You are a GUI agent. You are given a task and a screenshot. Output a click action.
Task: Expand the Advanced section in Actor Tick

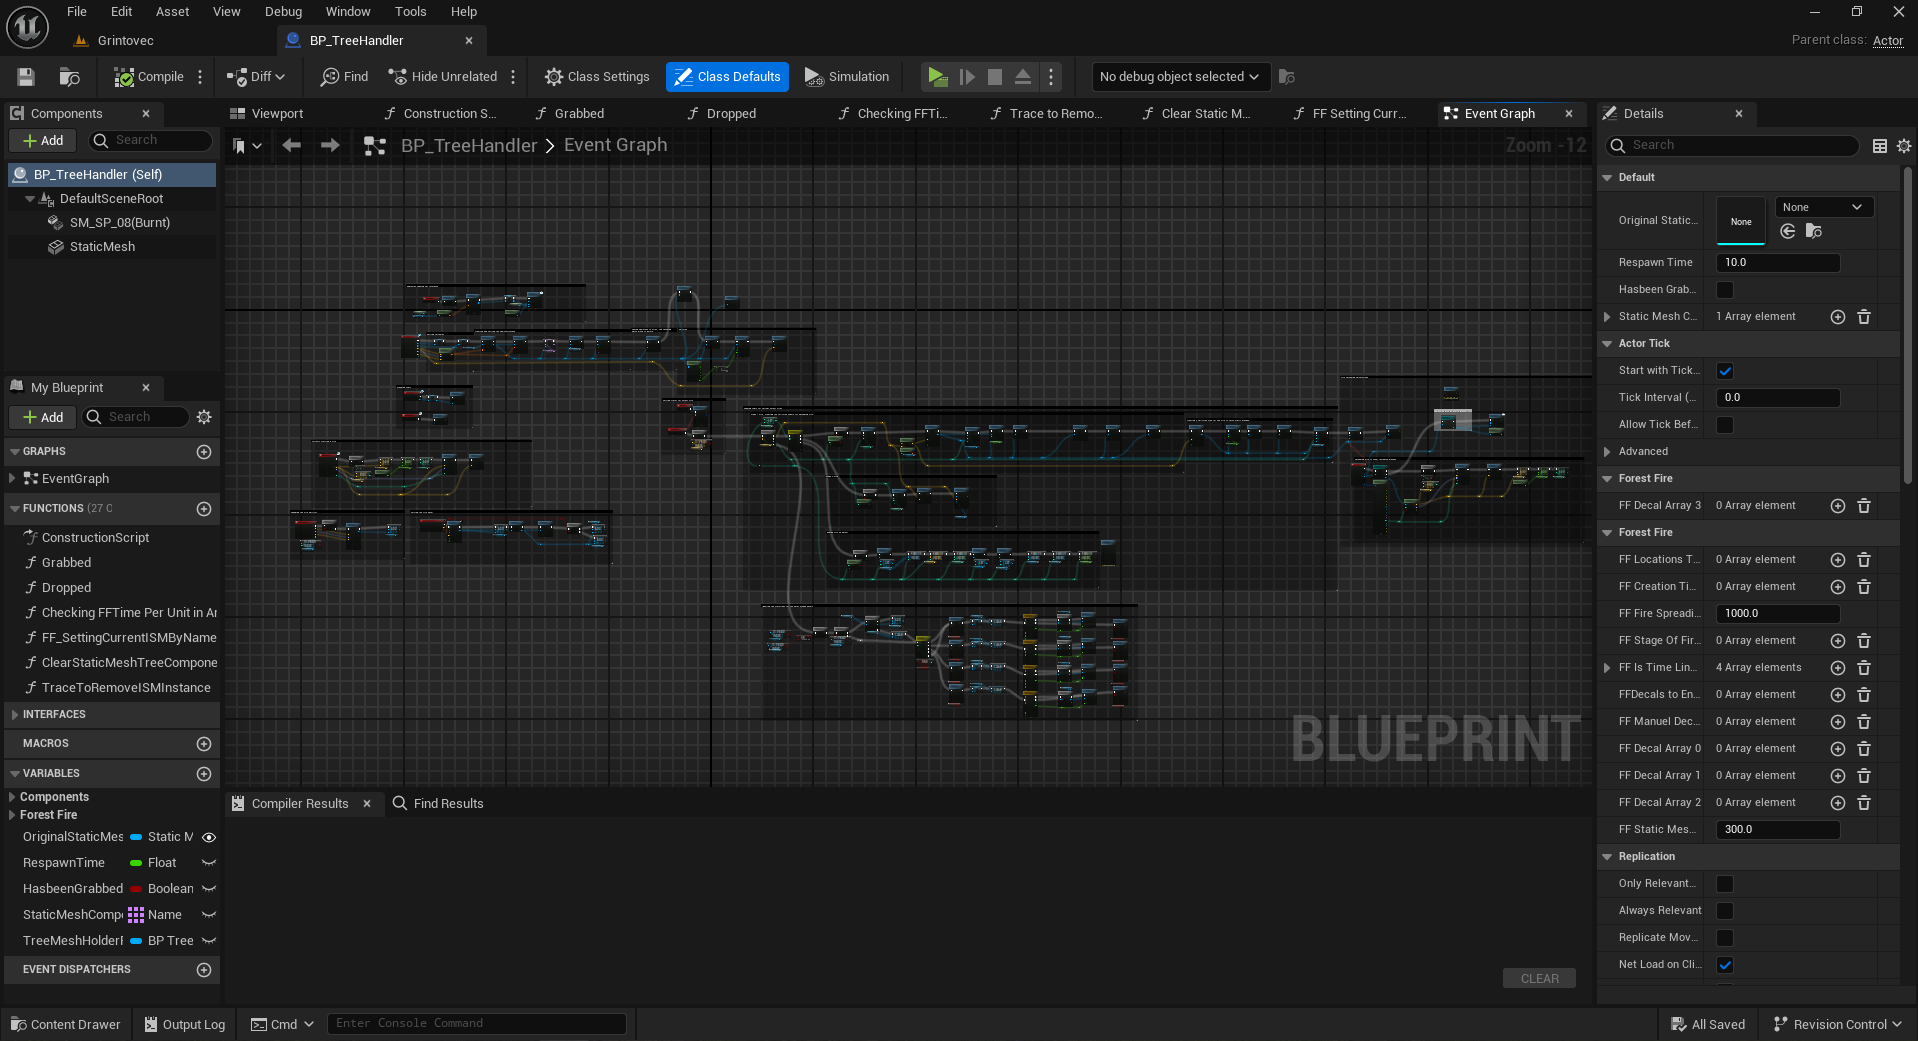[x=1607, y=452]
